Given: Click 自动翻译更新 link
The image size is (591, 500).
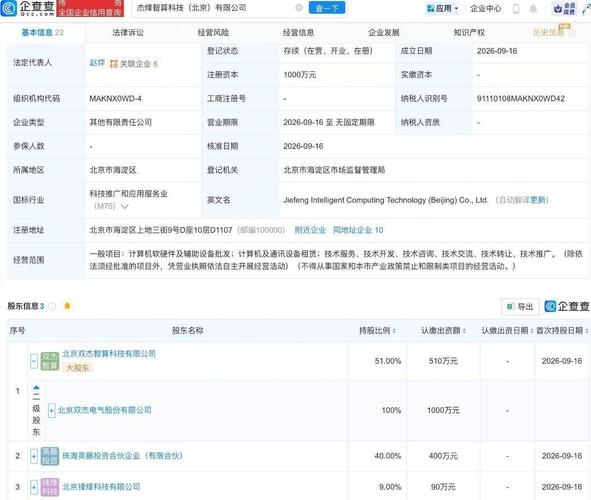Looking at the screenshot, I should click(522, 200).
